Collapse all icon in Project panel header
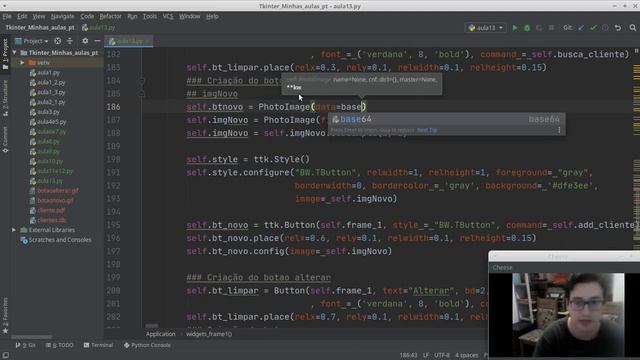 tap(70, 41)
